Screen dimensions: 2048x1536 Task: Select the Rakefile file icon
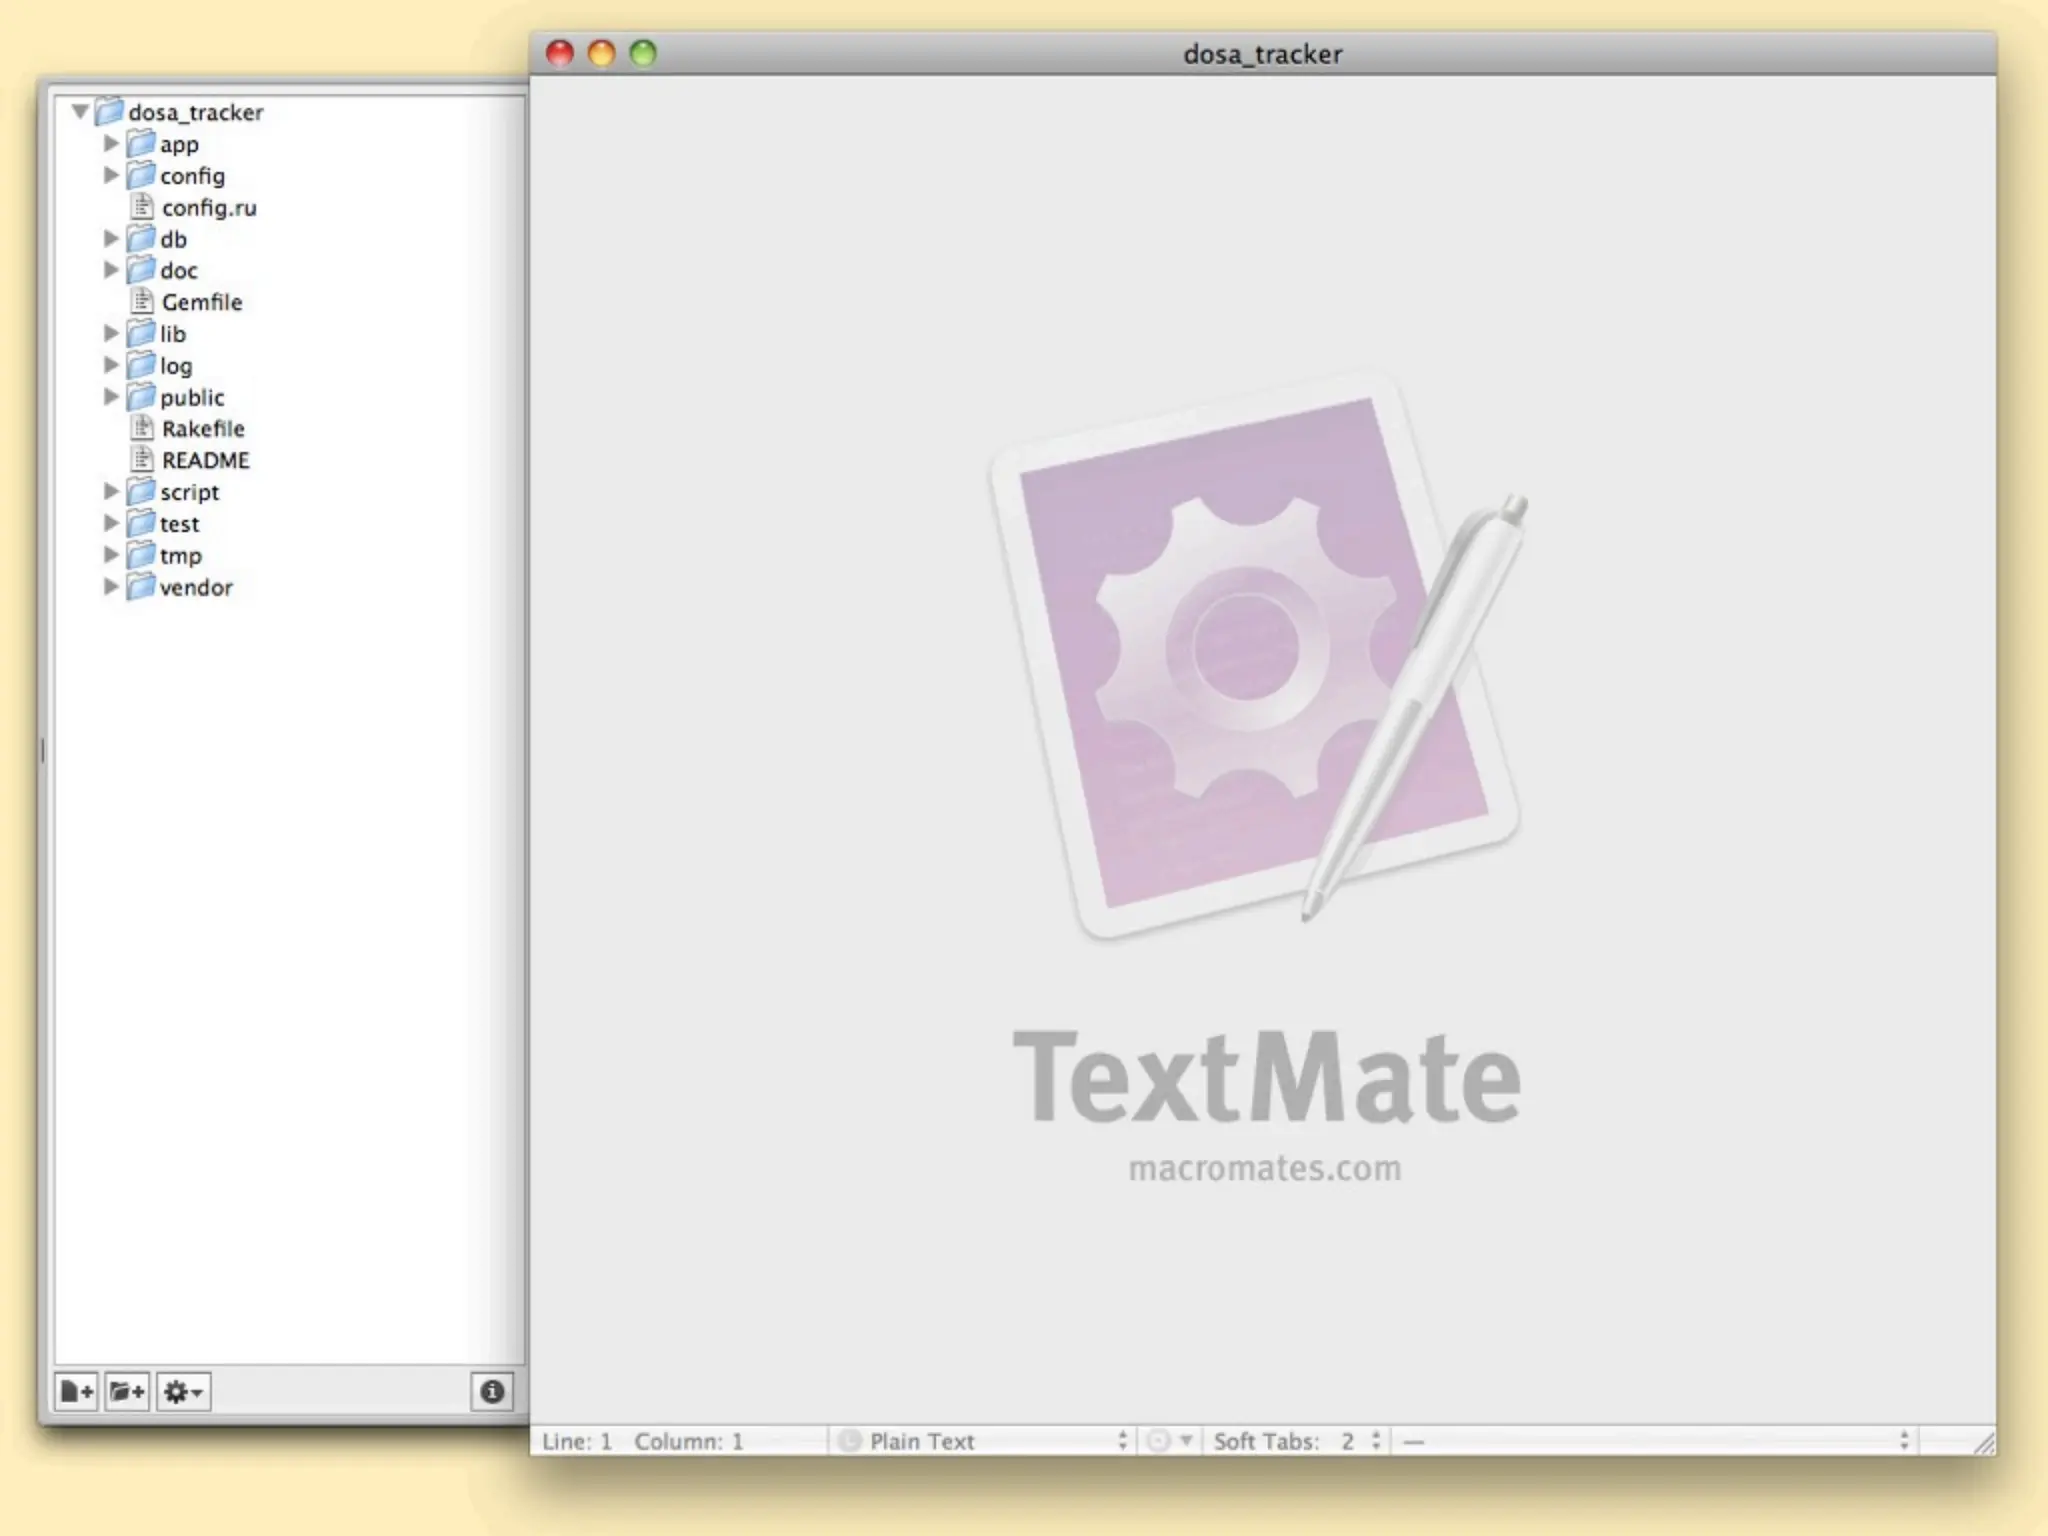click(x=143, y=428)
